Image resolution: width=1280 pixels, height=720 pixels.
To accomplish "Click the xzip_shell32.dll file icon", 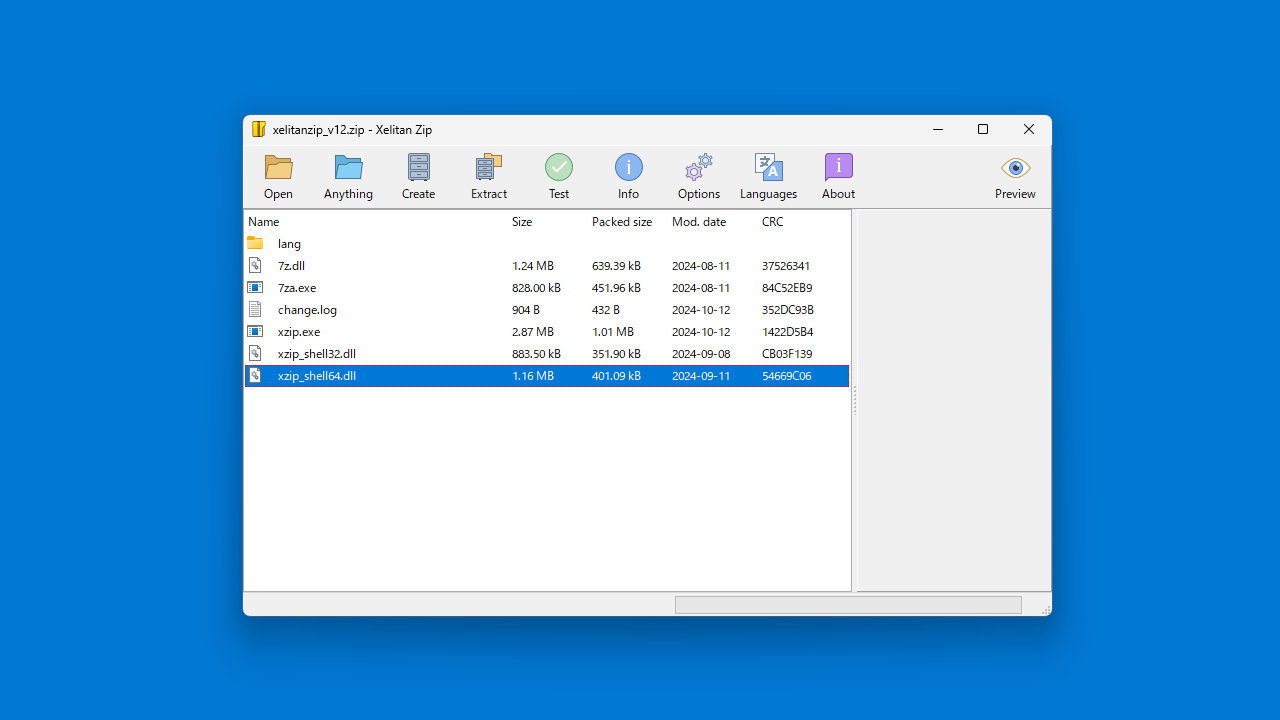I will (255, 353).
